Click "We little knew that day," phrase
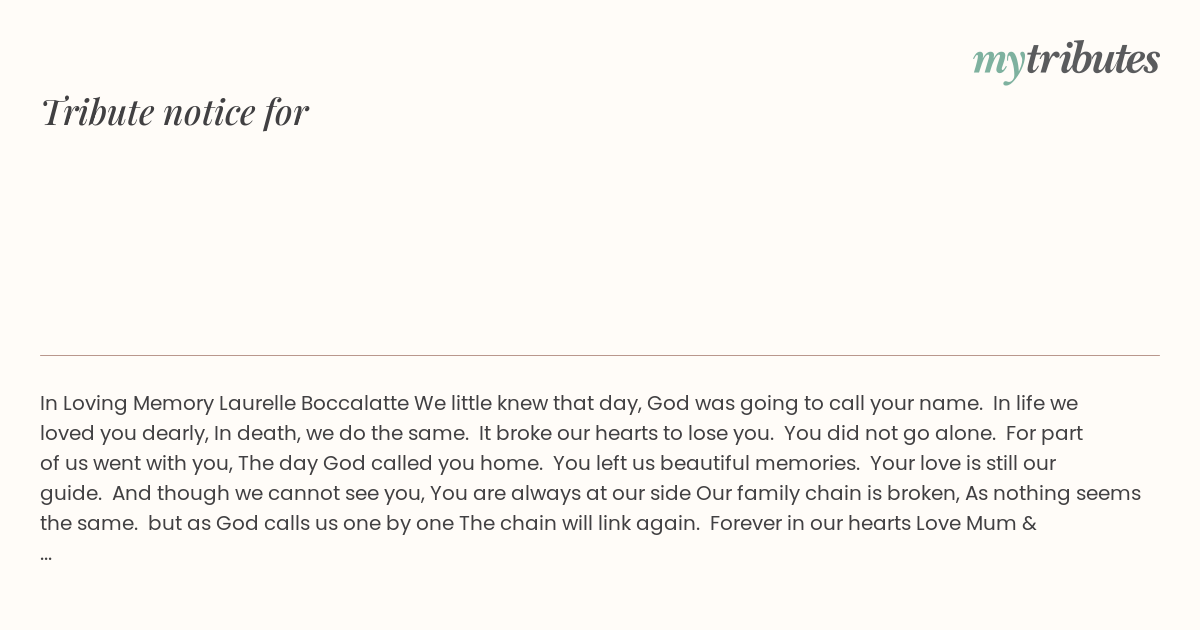The image size is (1200, 630). pos(528,403)
